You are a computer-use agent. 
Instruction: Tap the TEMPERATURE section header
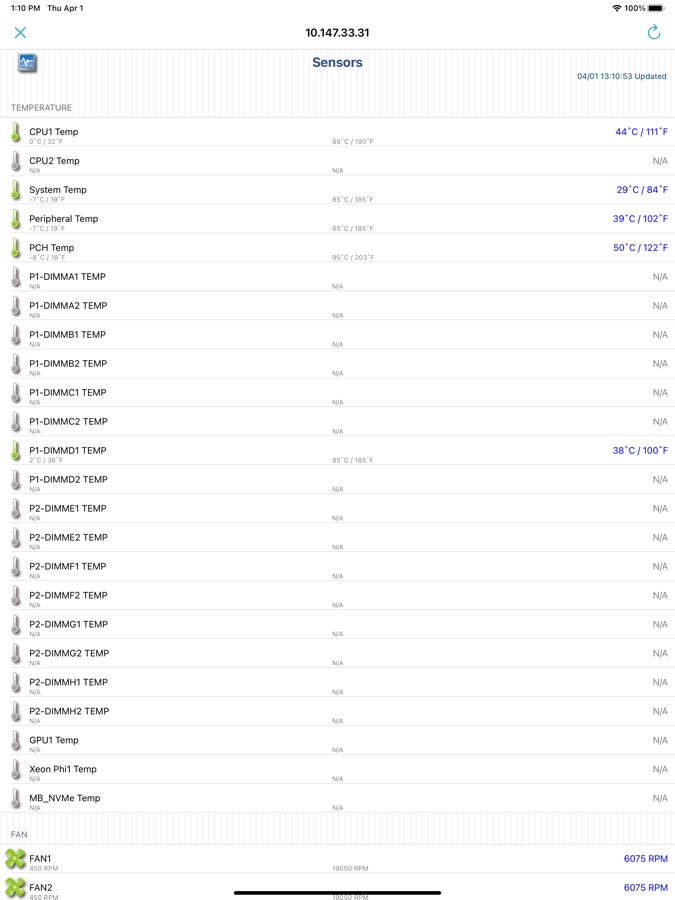[42, 108]
